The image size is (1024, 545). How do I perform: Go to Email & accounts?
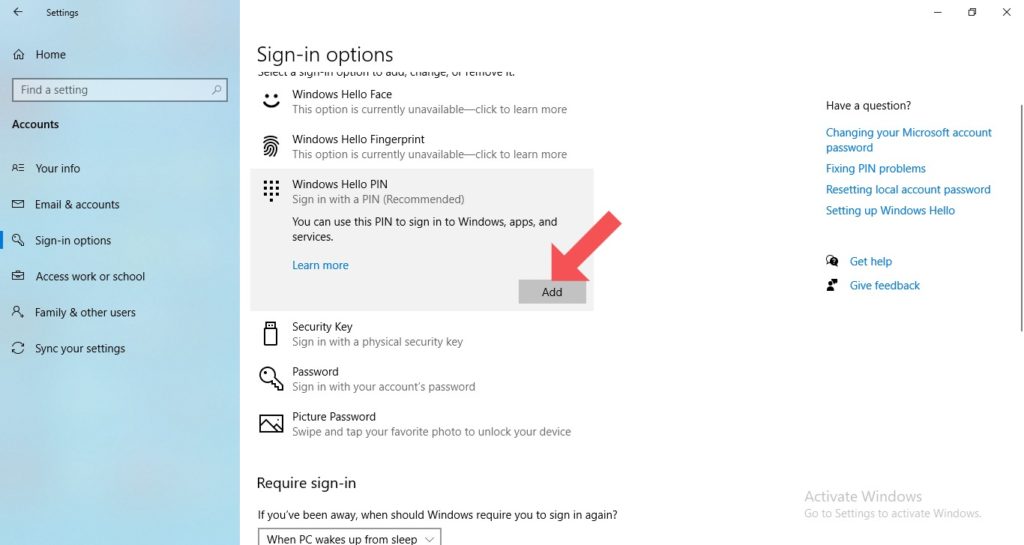(77, 204)
